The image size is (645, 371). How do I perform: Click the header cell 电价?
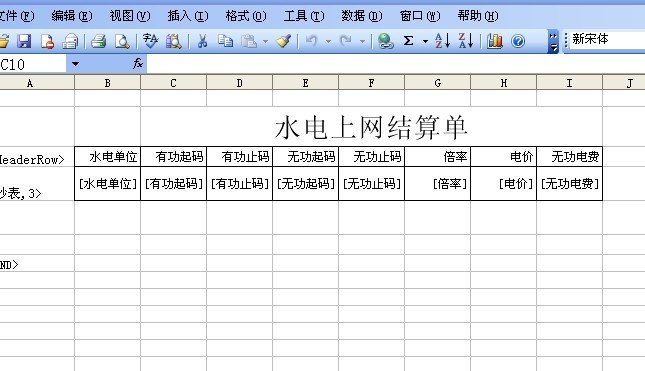tap(503, 157)
